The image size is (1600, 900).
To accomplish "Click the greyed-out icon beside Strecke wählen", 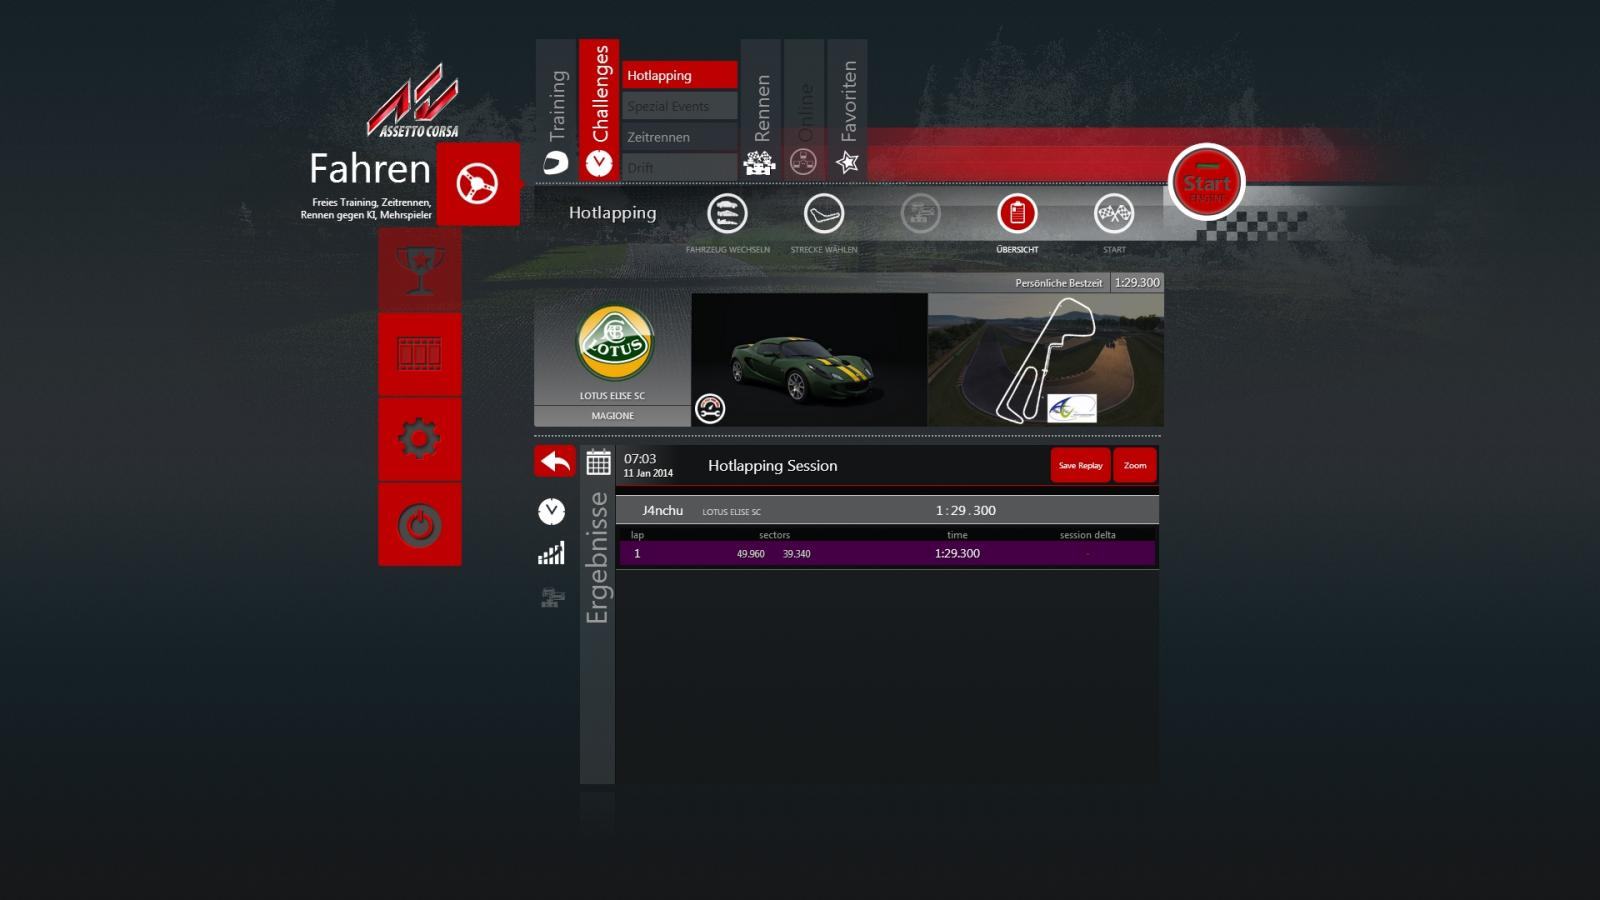I will (920, 213).
